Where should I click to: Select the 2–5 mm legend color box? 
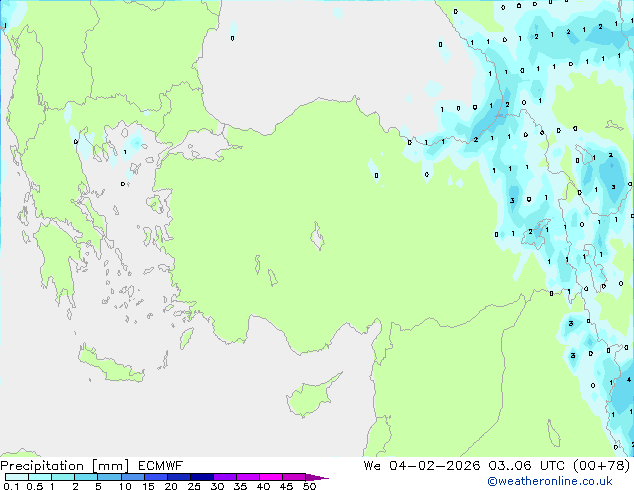[x=86, y=477]
